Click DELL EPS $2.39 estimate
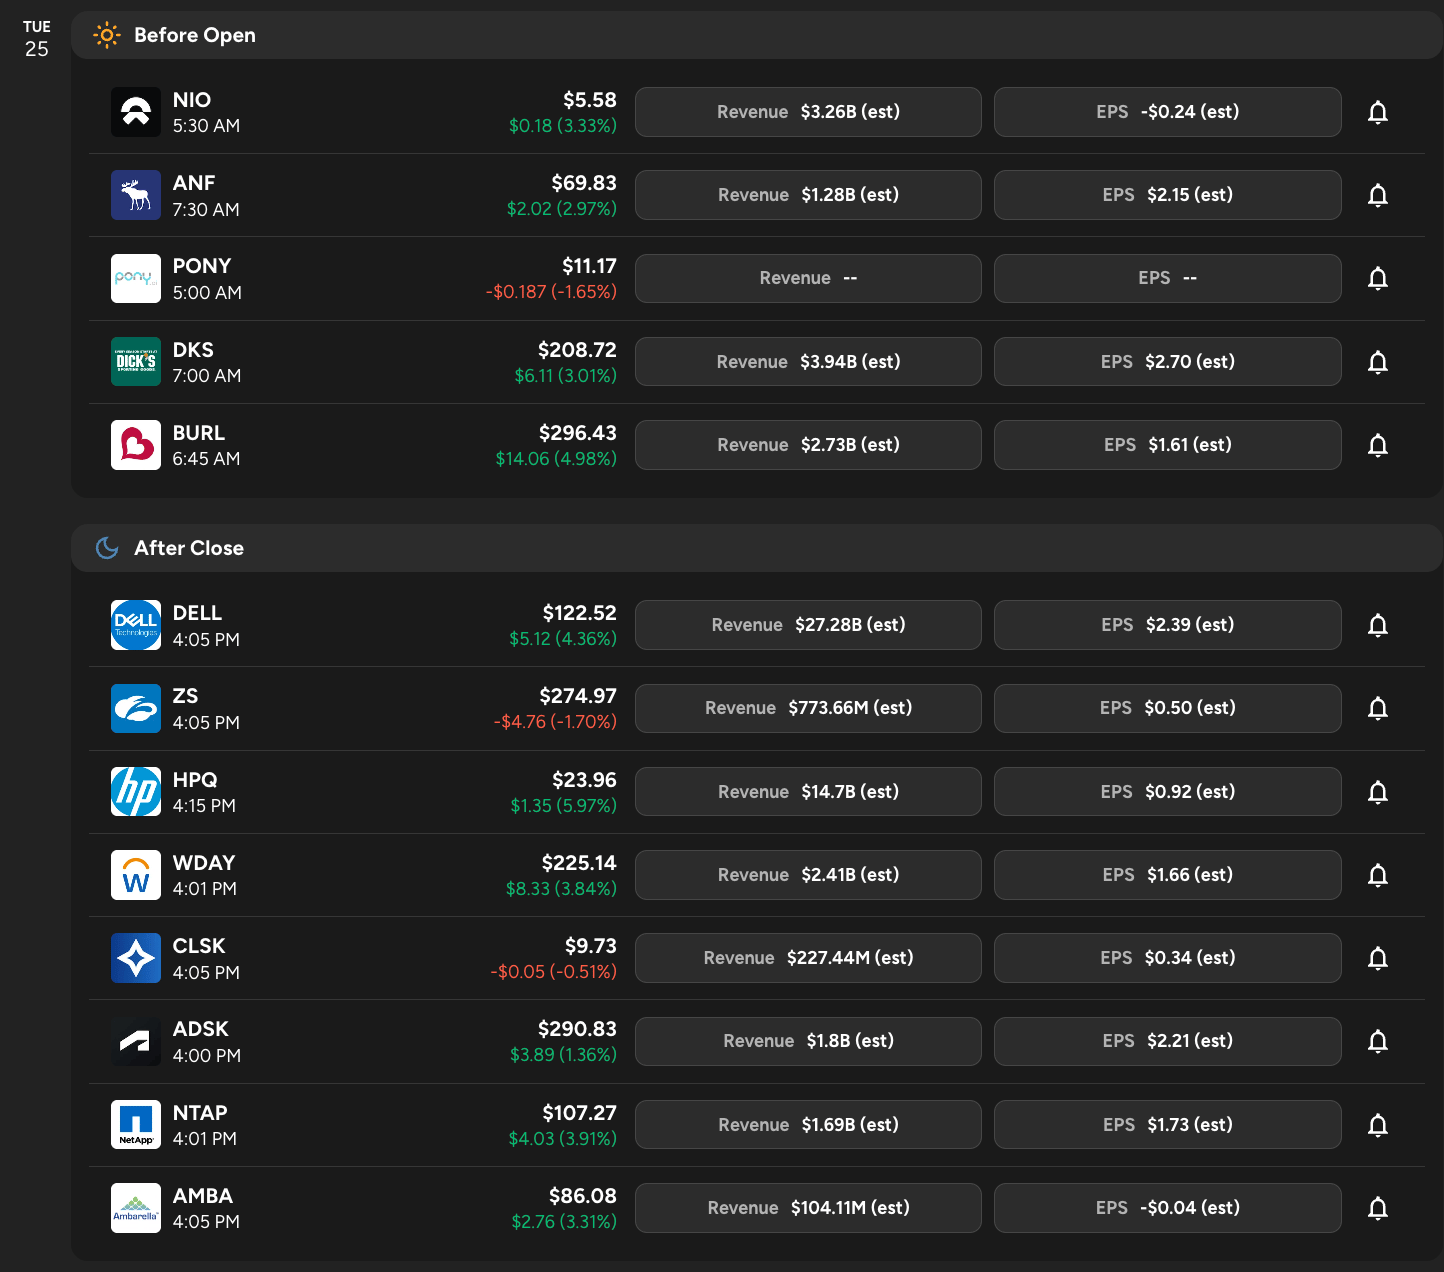 coord(1168,625)
